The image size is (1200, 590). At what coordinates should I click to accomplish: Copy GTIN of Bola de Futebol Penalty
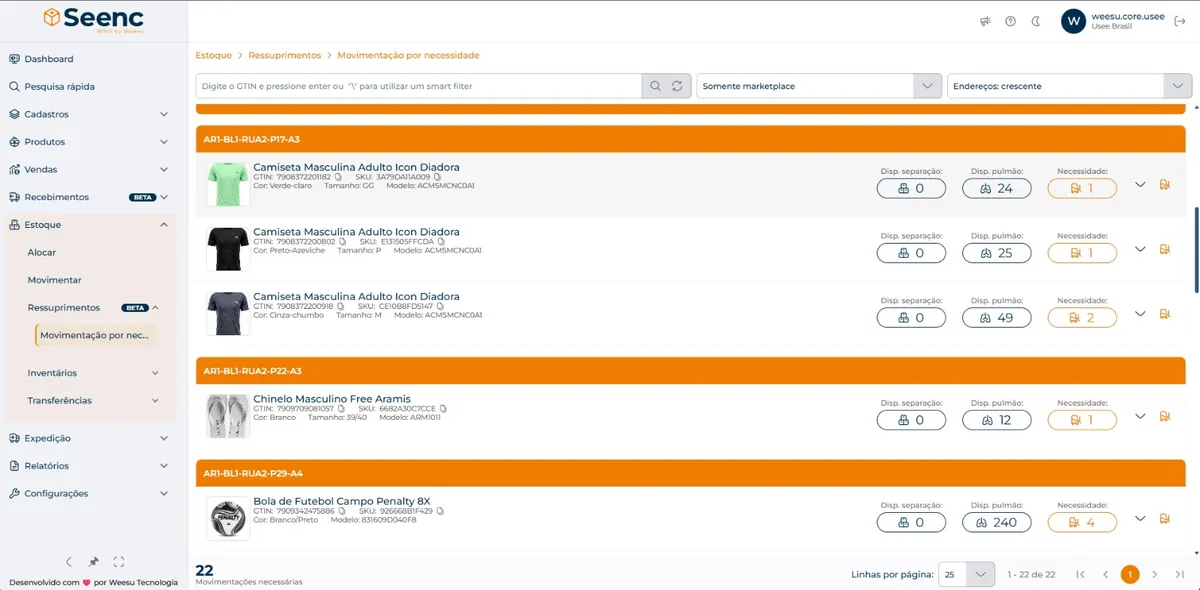tap(342, 510)
